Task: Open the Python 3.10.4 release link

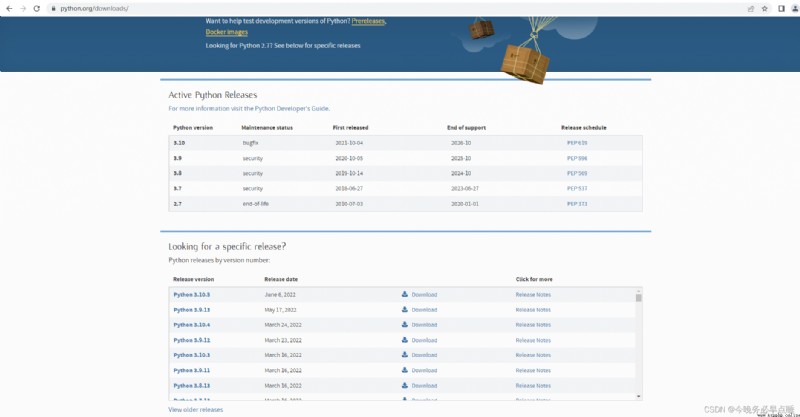Action: click(x=191, y=325)
